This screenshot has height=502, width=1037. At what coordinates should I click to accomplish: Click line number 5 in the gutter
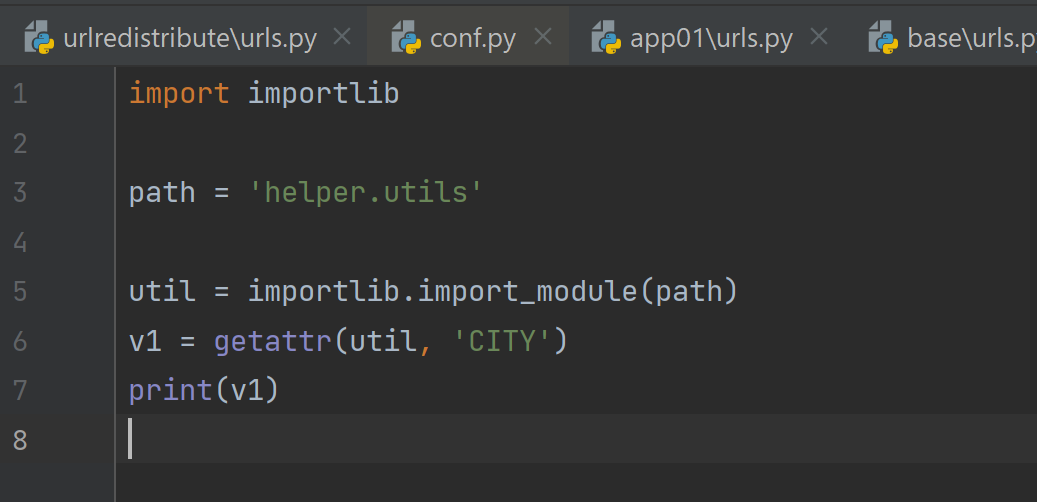point(21,292)
